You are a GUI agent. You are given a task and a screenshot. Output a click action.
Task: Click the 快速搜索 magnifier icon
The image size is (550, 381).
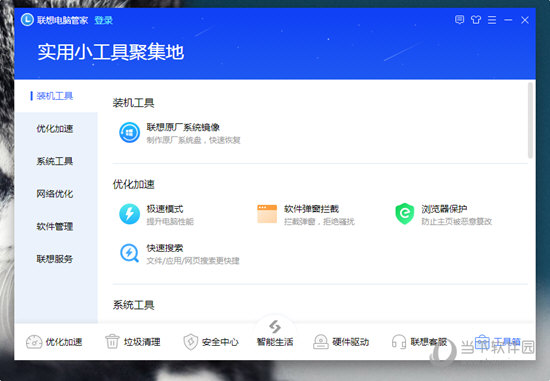[129, 253]
